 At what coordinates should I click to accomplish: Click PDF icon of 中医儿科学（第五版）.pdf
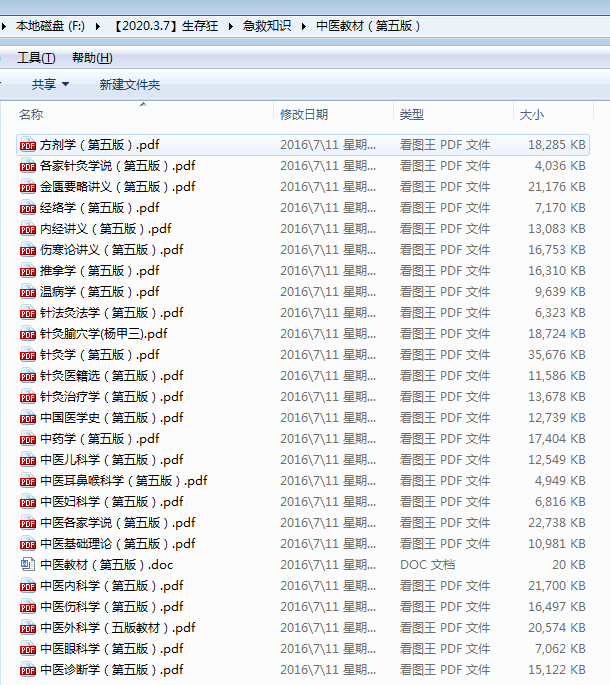coord(28,460)
